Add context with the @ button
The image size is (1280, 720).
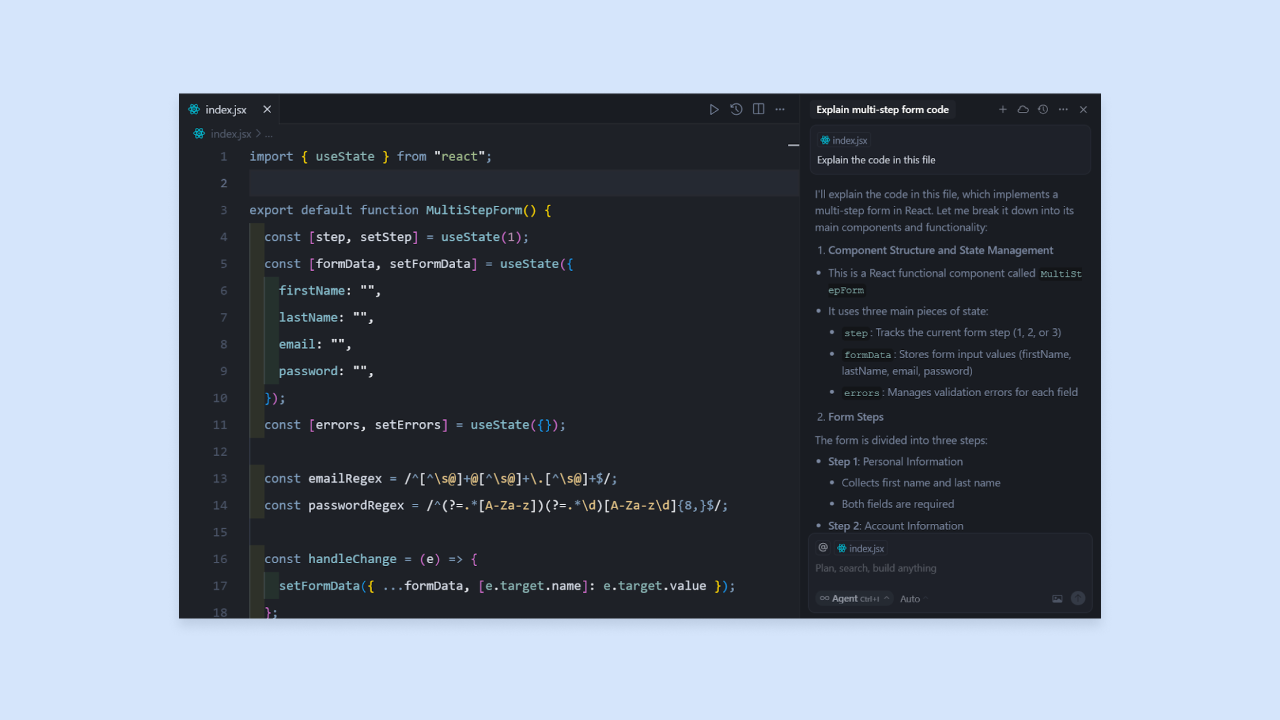[x=823, y=548]
